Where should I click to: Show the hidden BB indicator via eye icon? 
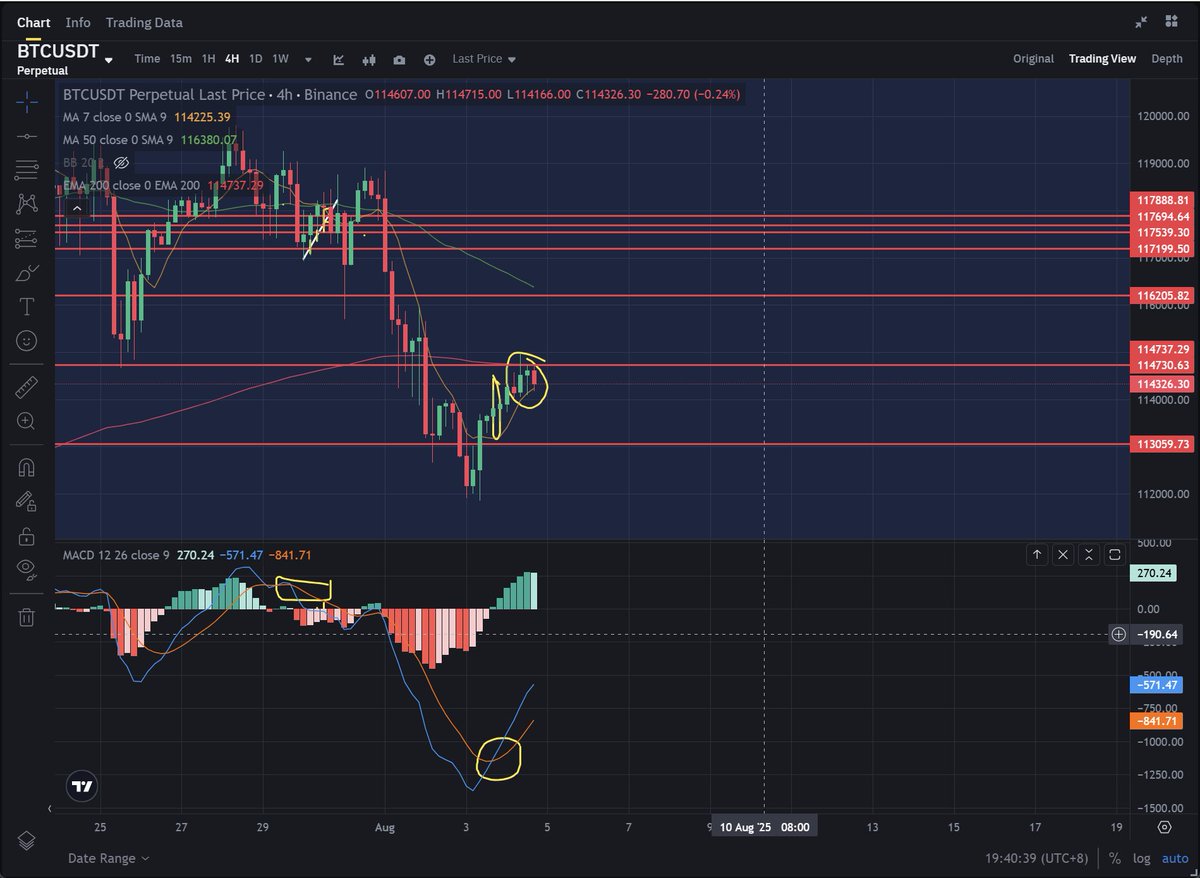(x=121, y=162)
